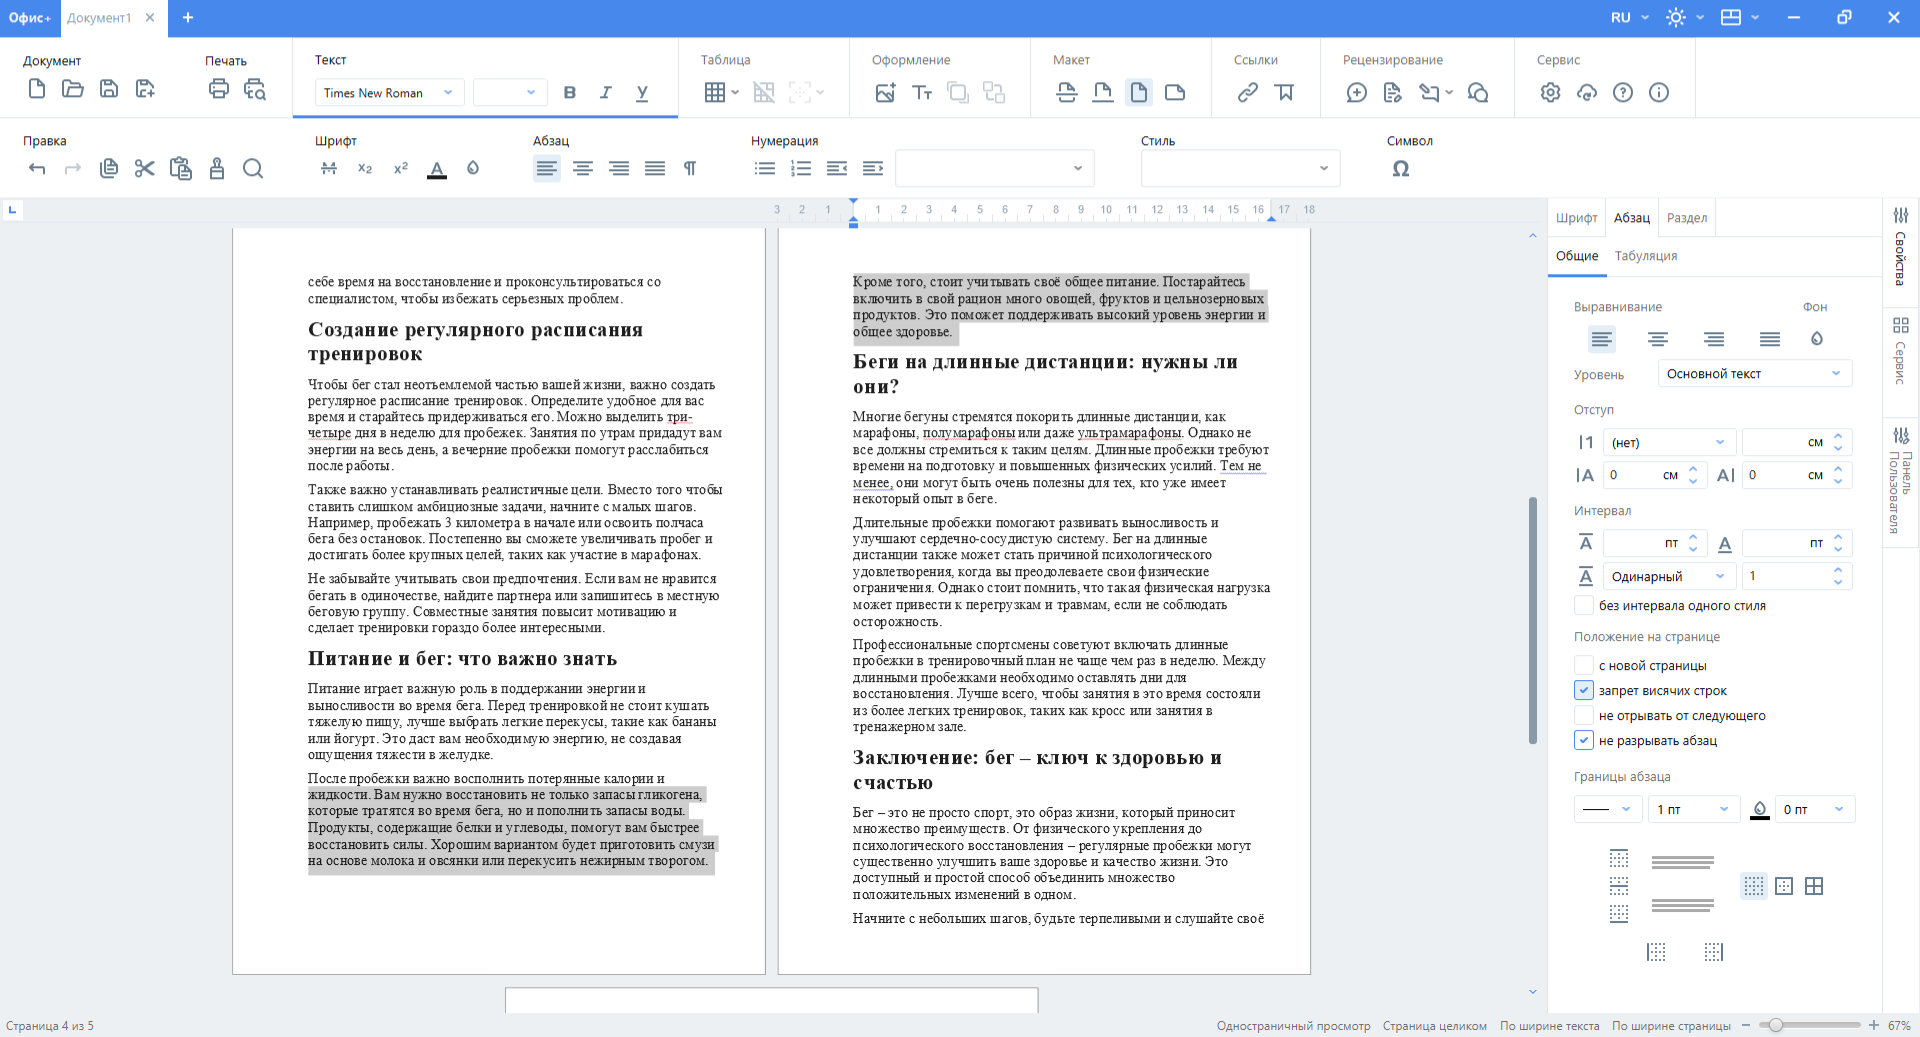This screenshot has height=1037, width=1920.
Task: Toggle bold formatting in the Текст section
Action: pos(569,92)
